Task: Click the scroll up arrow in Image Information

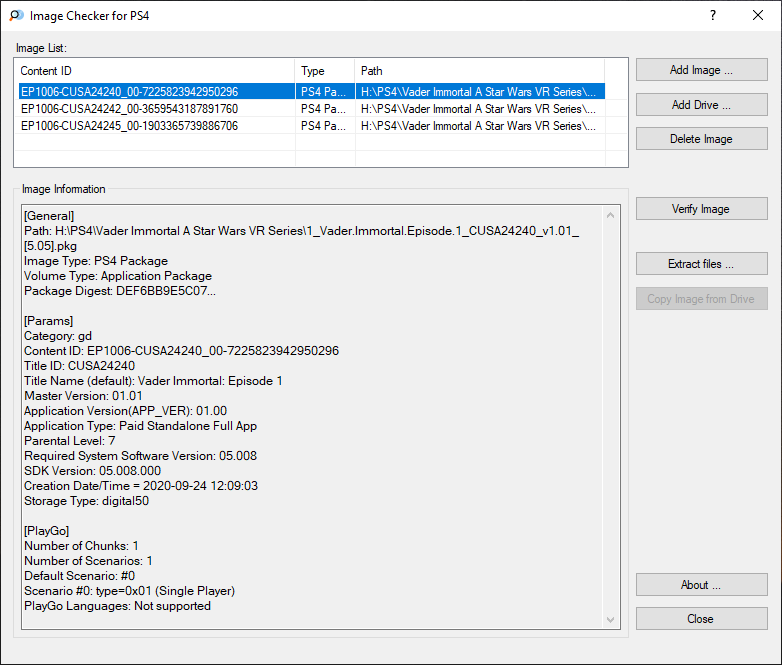Action: click(610, 216)
